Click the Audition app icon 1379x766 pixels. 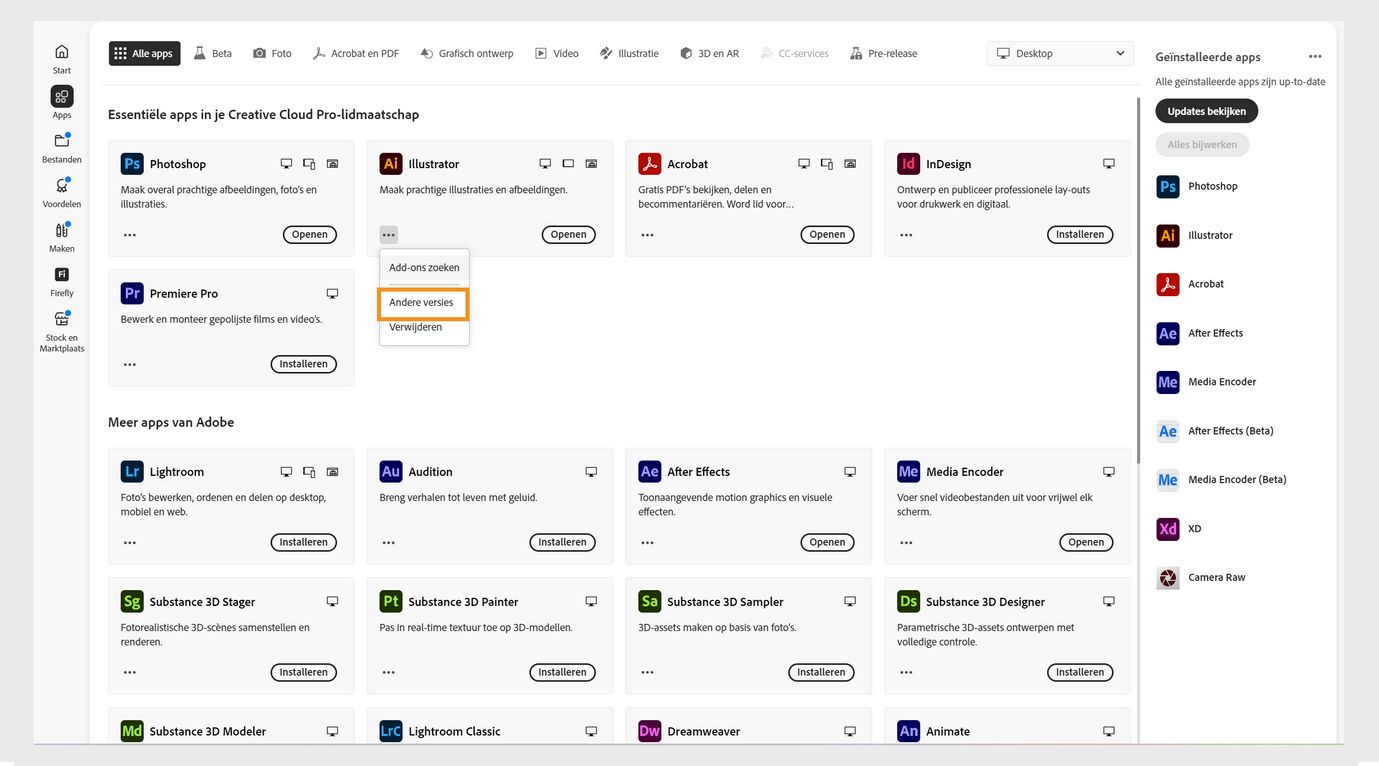pos(391,471)
